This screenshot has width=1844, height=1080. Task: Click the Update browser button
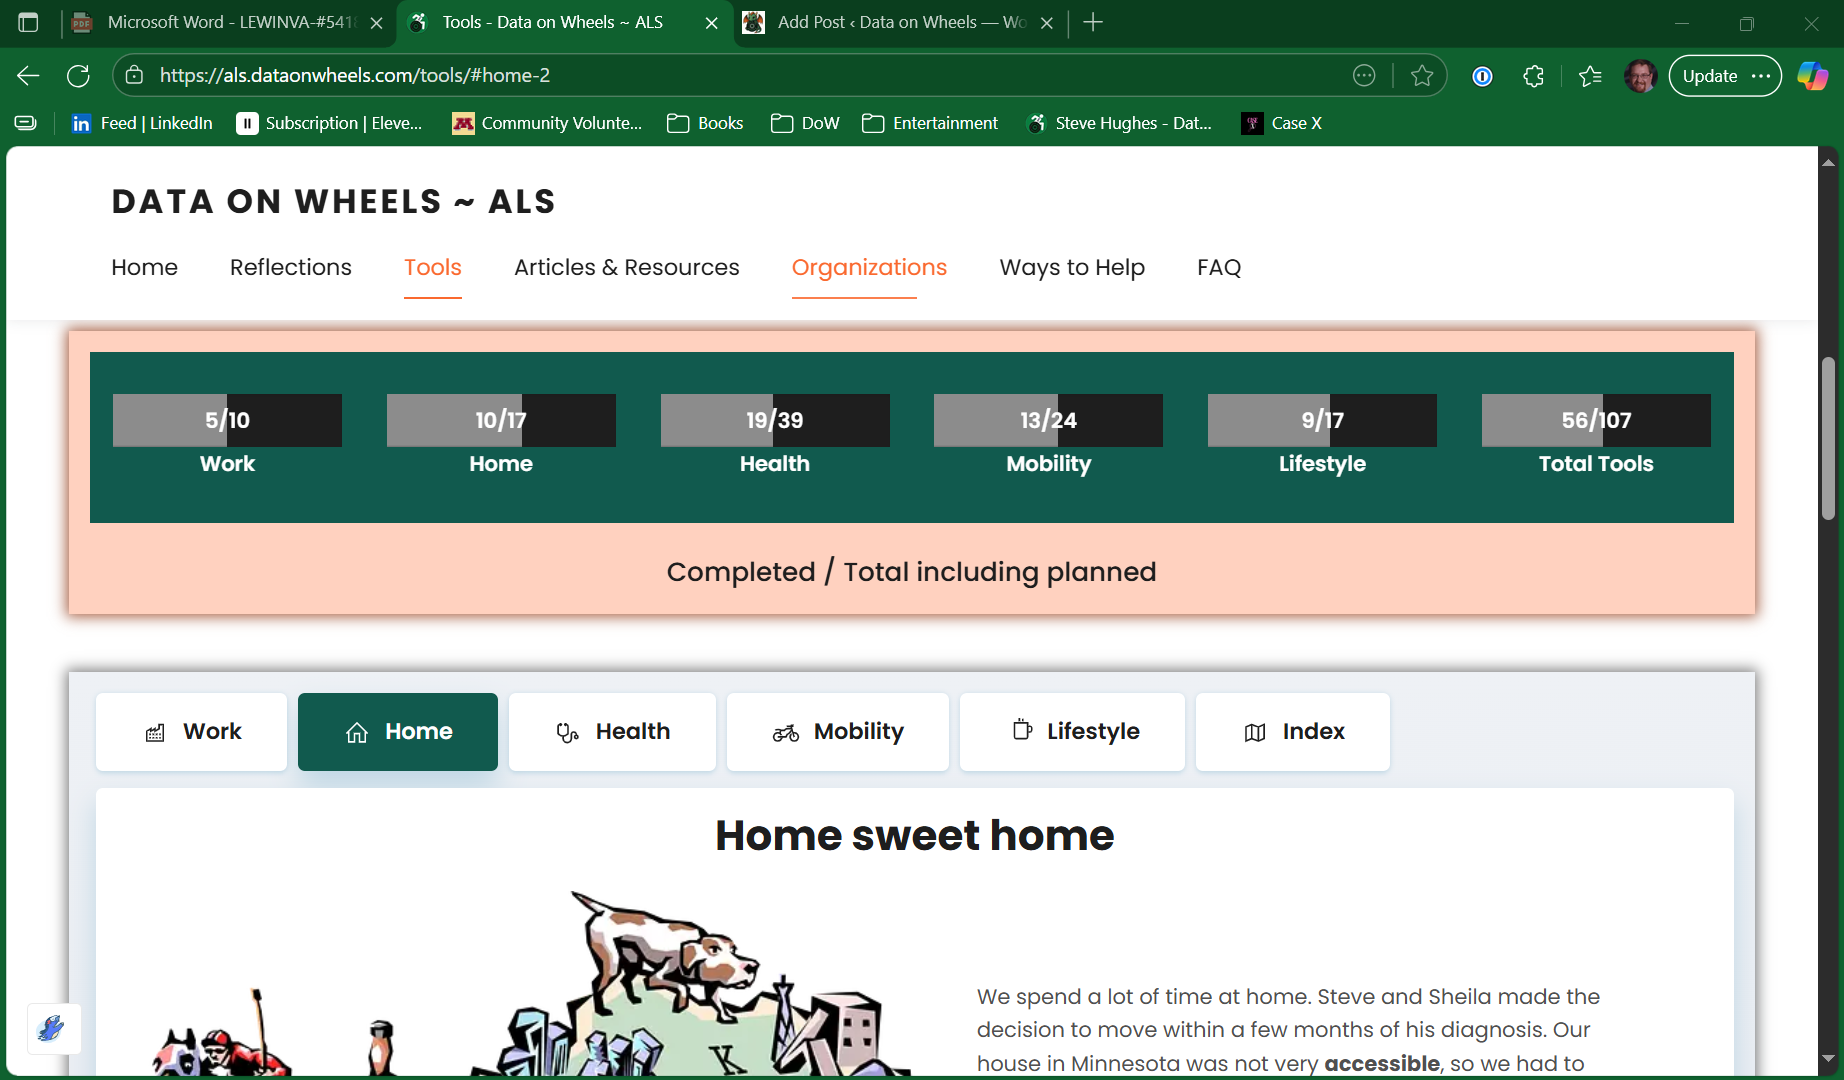pyautogui.click(x=1724, y=76)
